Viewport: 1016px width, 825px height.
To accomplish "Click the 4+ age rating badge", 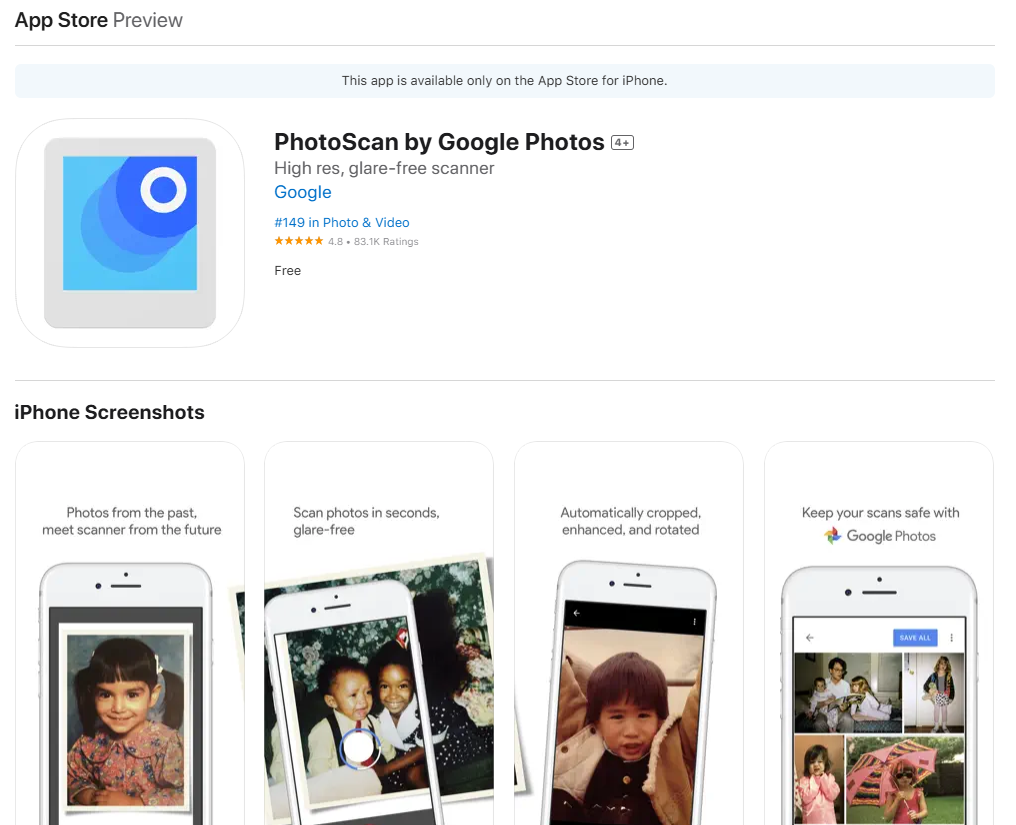I will click(622, 143).
